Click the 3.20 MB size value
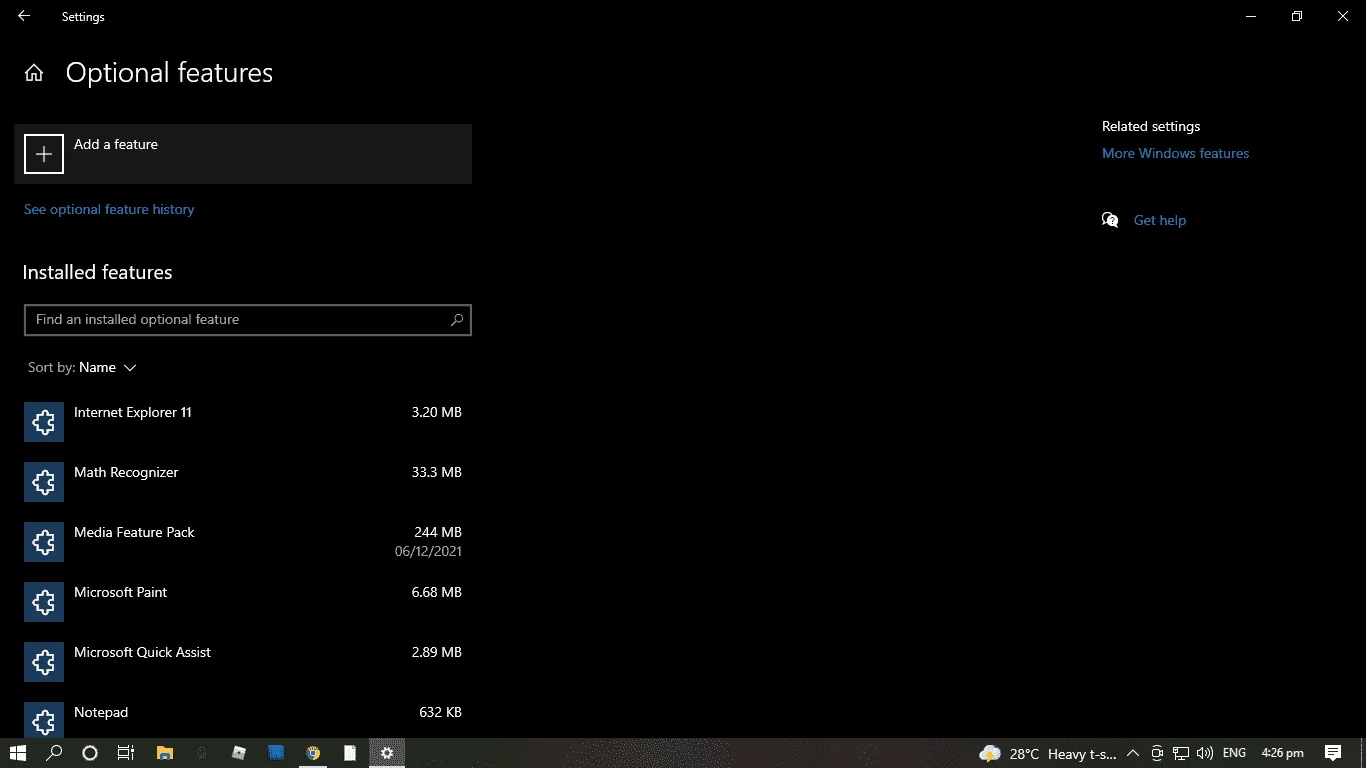The width and height of the screenshot is (1366, 768). [437, 412]
